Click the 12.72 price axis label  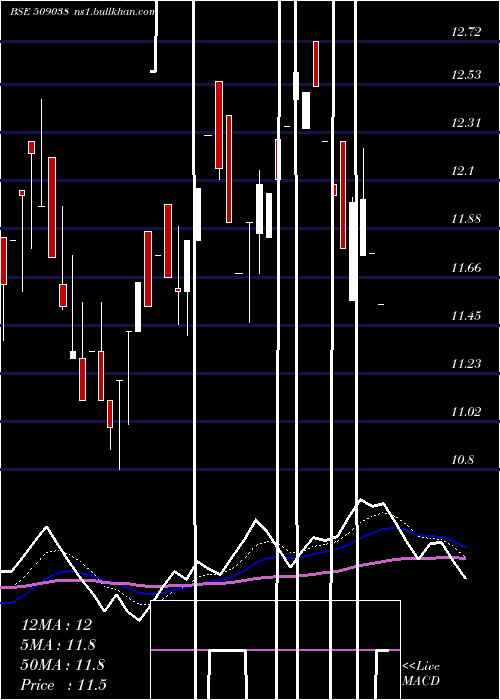466,32
